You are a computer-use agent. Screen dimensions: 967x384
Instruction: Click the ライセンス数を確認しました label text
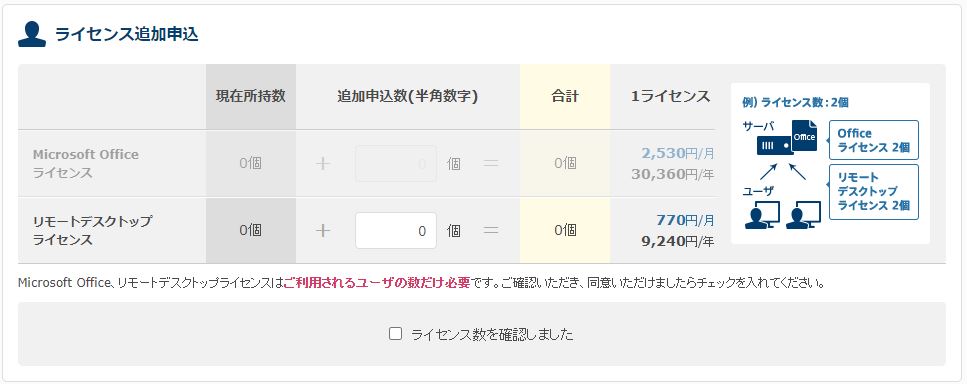(492, 335)
